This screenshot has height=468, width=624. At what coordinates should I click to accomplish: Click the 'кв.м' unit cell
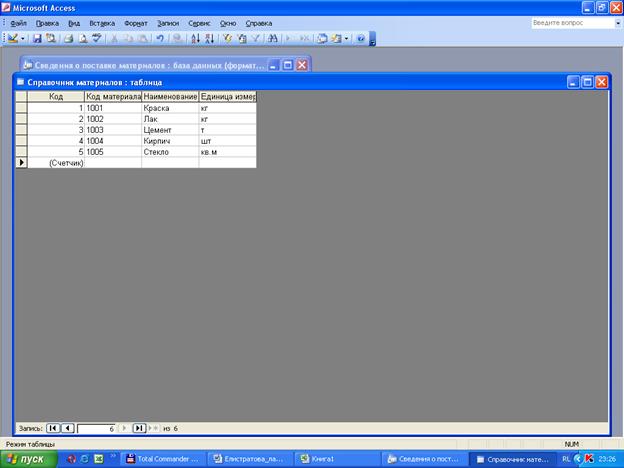[x=228, y=152]
